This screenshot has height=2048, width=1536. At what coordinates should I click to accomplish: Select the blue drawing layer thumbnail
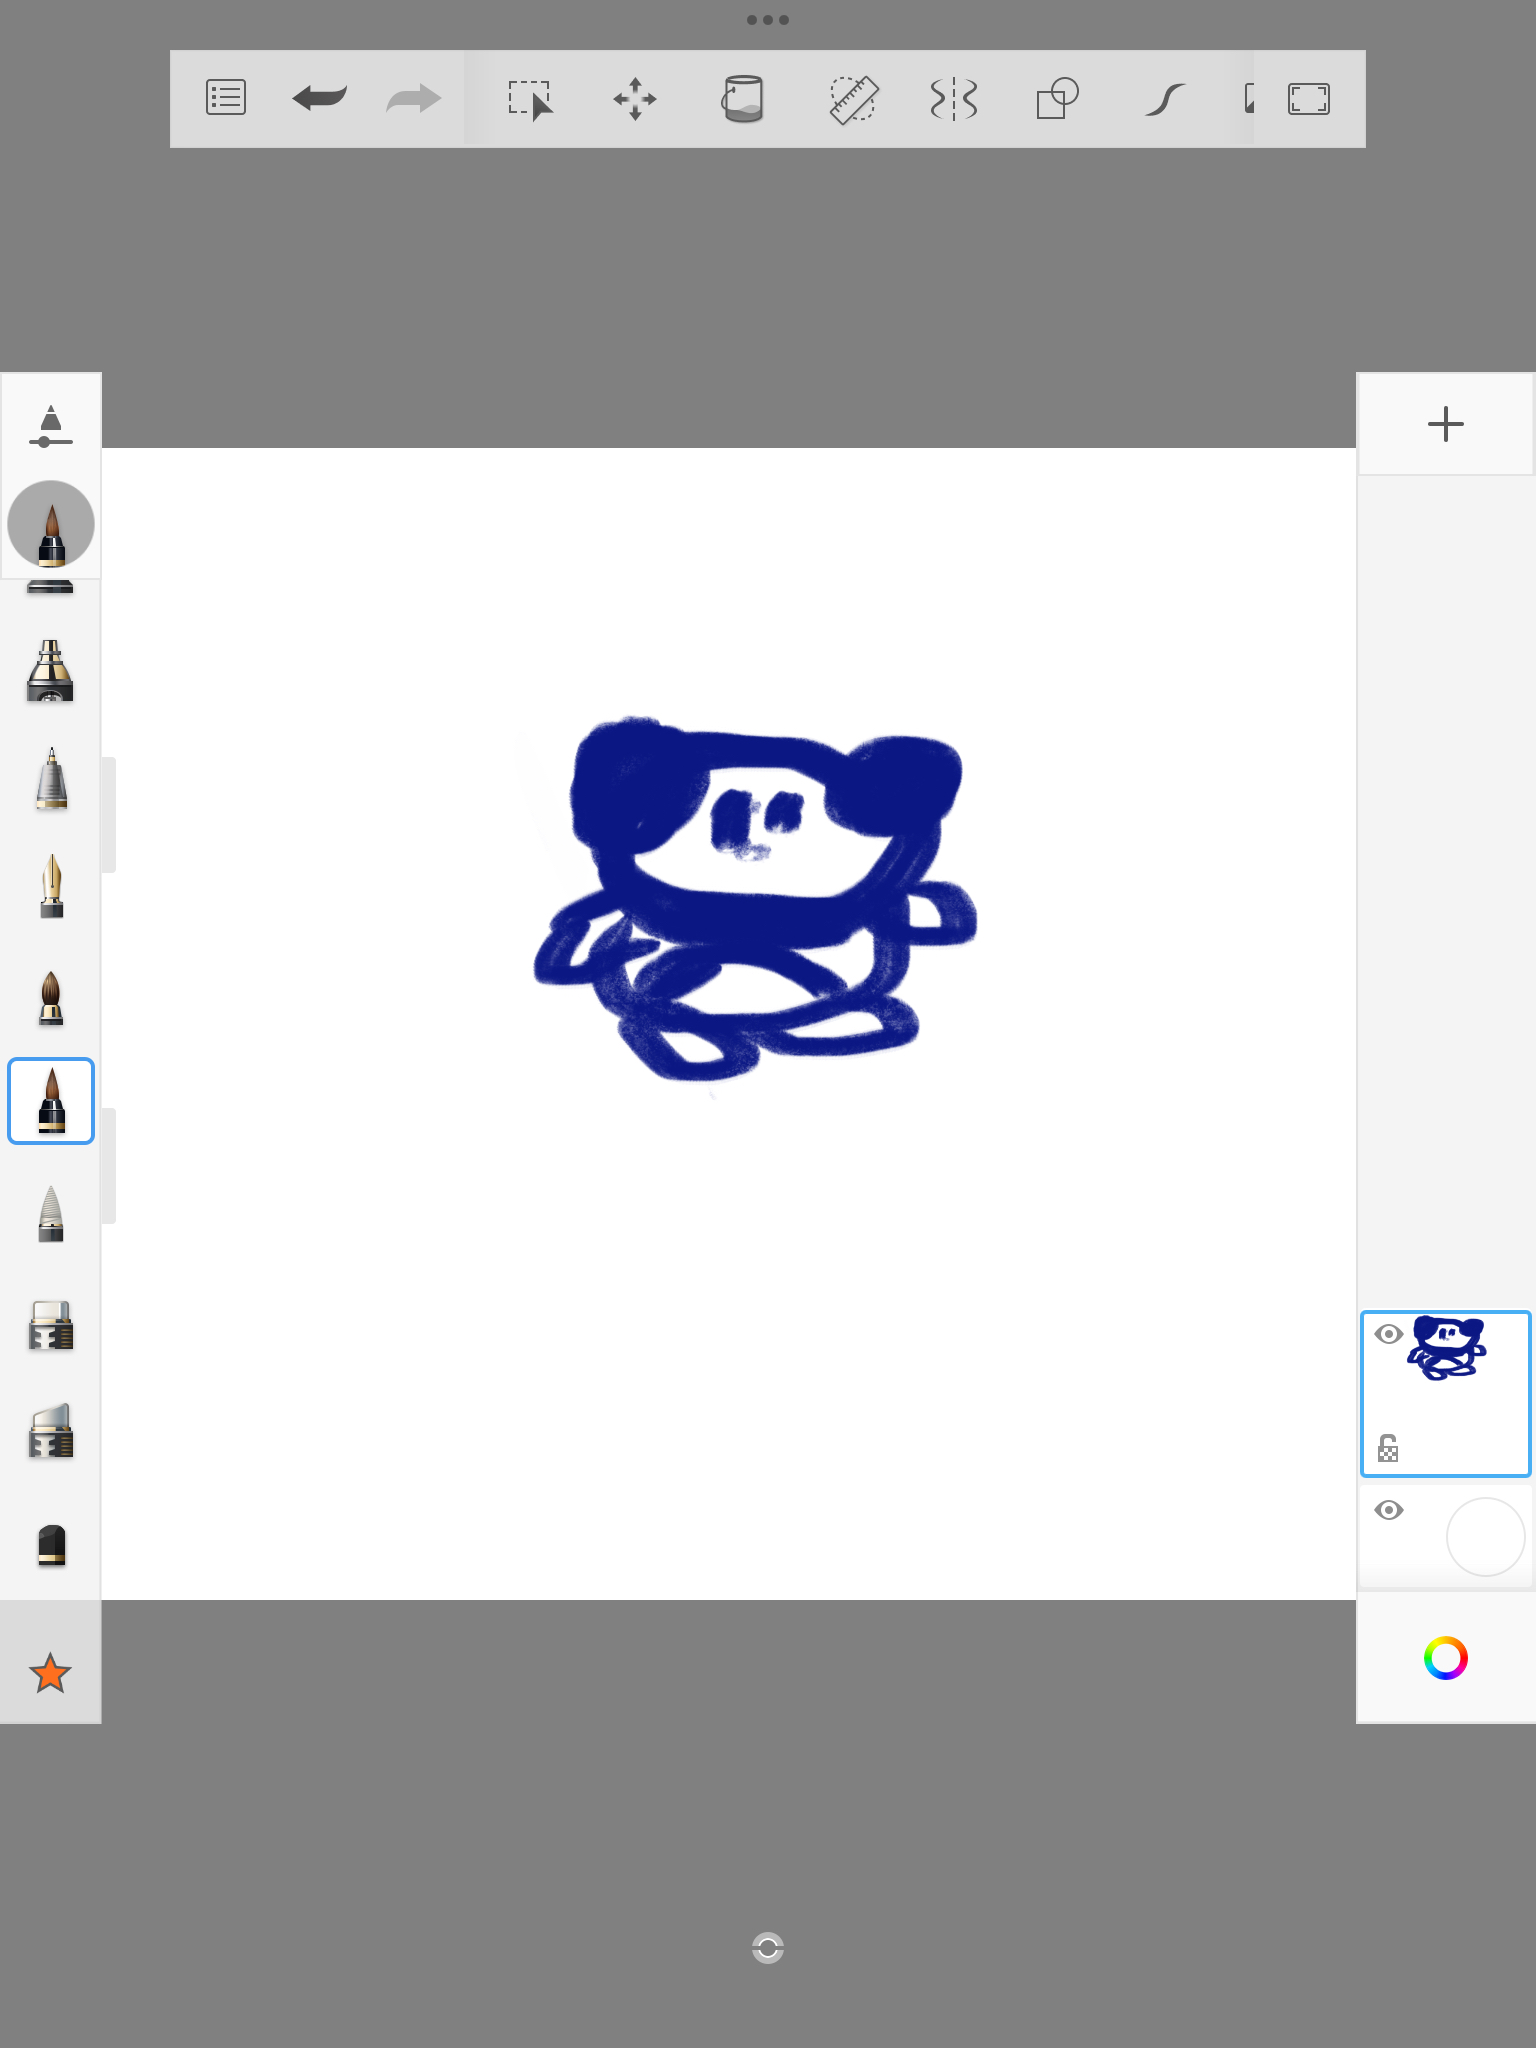[x=1448, y=1350]
